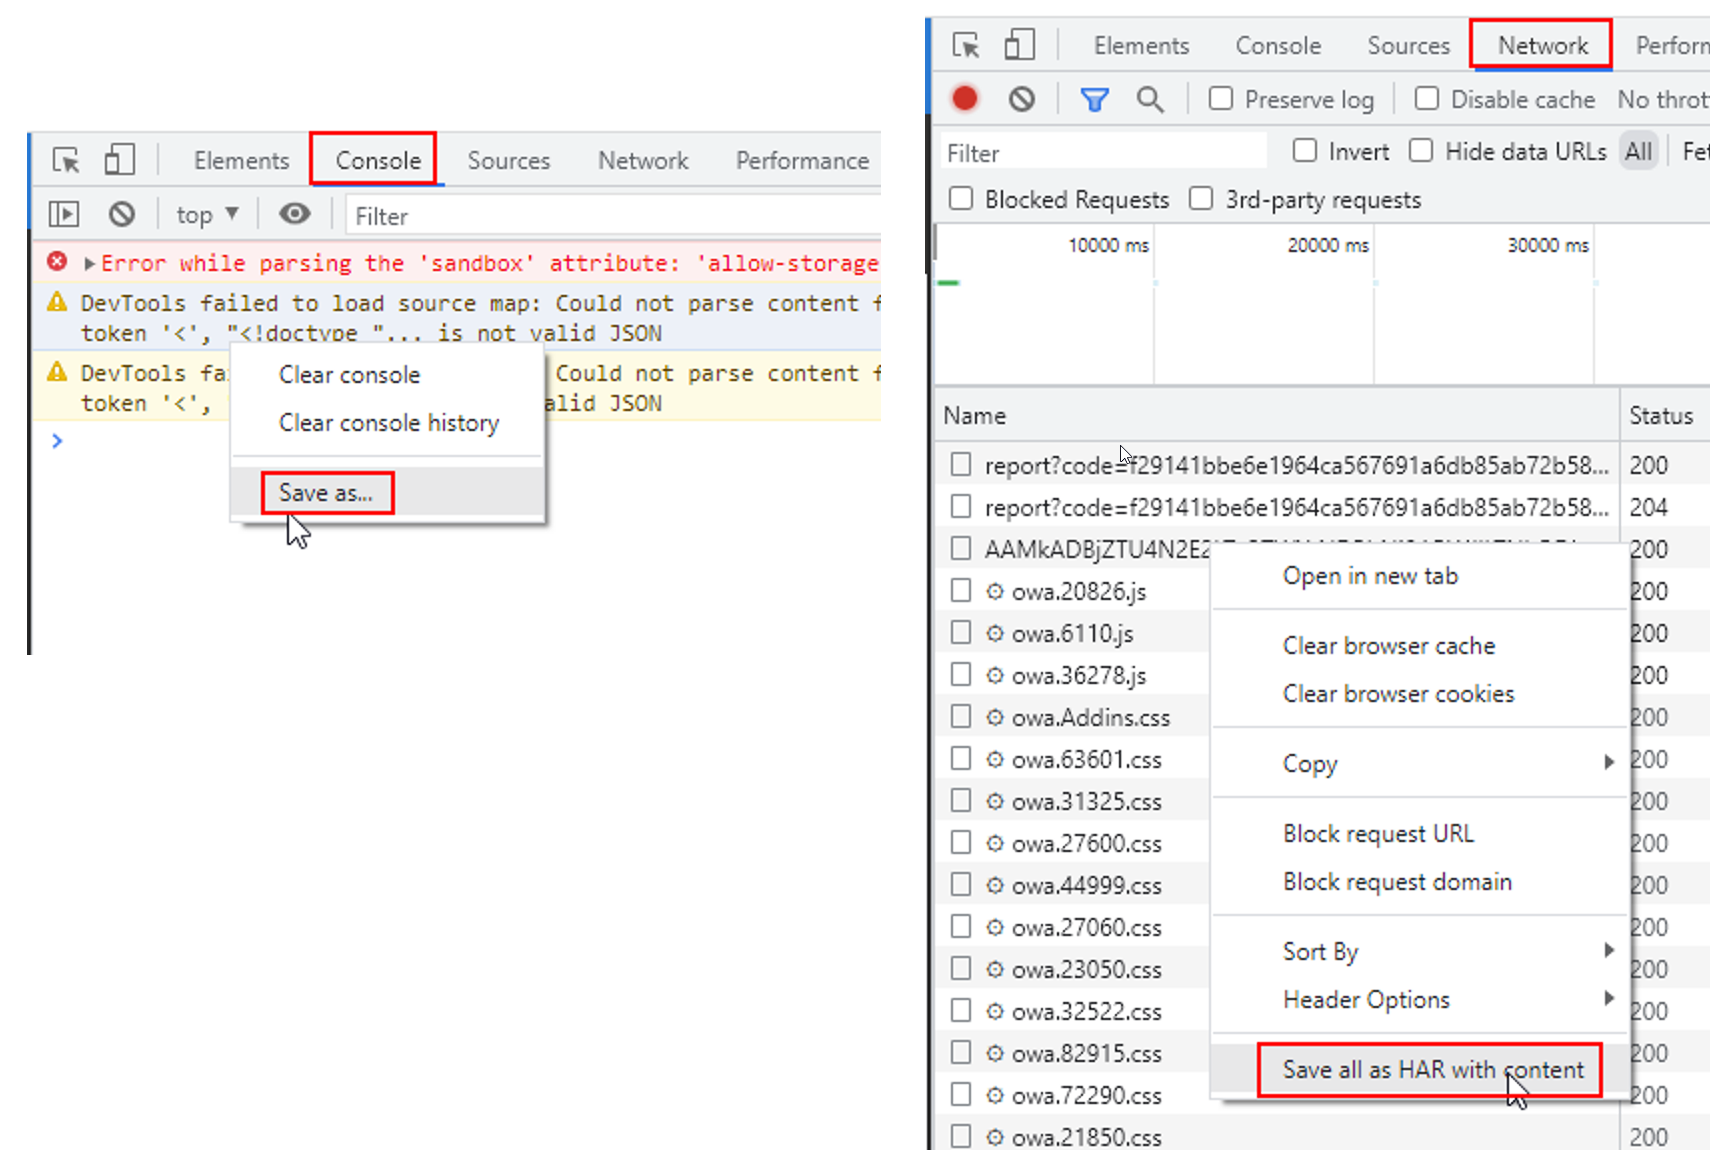Click the All filter type button
This screenshot has width=1710, height=1150.
[x=1638, y=152]
